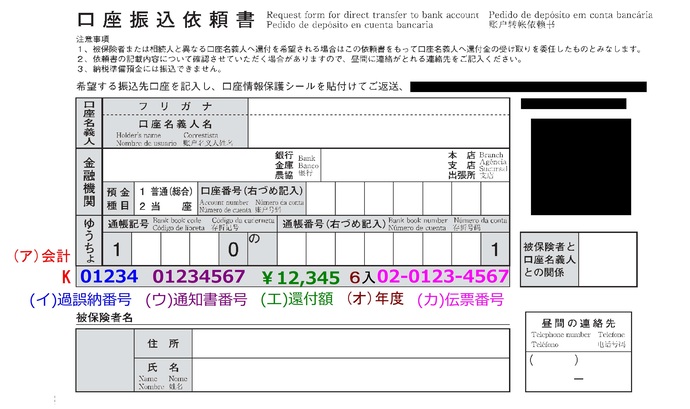Click note 2 about 昼間に連絡がとれる連絡先
The width and height of the screenshot is (690, 409).
click(300, 59)
